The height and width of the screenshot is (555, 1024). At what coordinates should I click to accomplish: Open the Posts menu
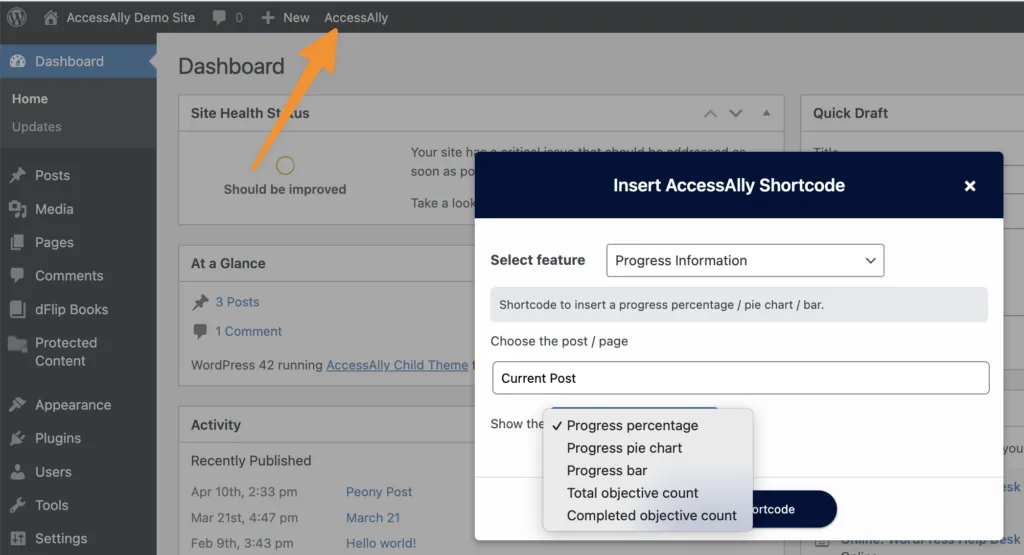pos(52,175)
